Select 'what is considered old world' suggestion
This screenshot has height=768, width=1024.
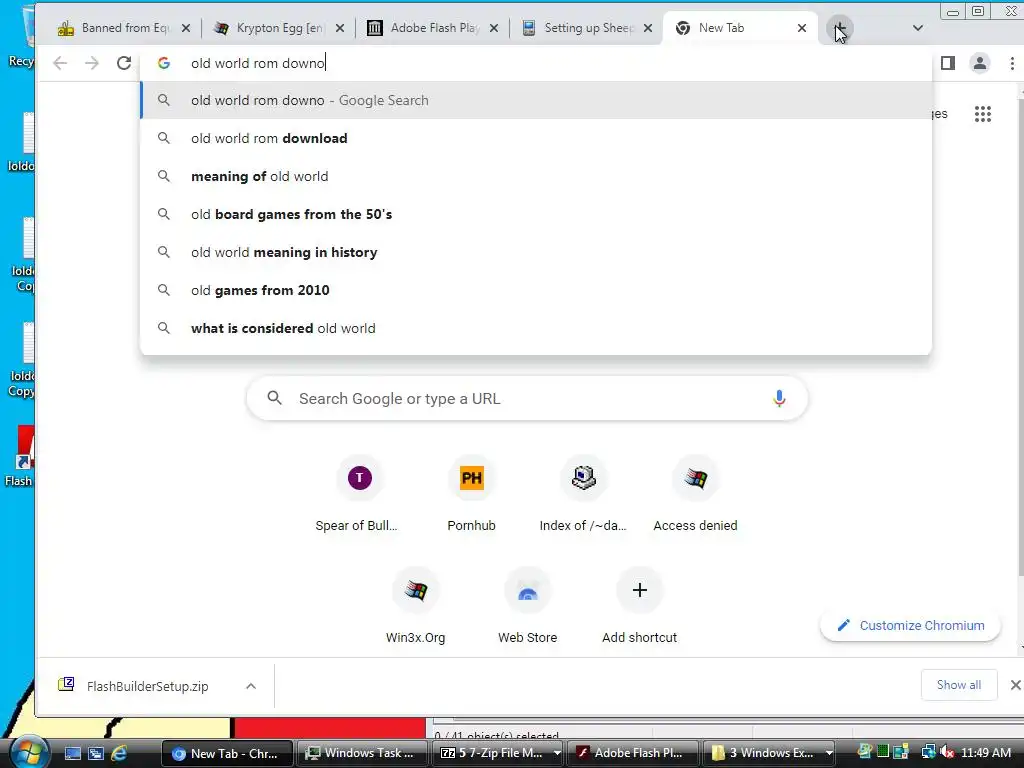point(536,328)
